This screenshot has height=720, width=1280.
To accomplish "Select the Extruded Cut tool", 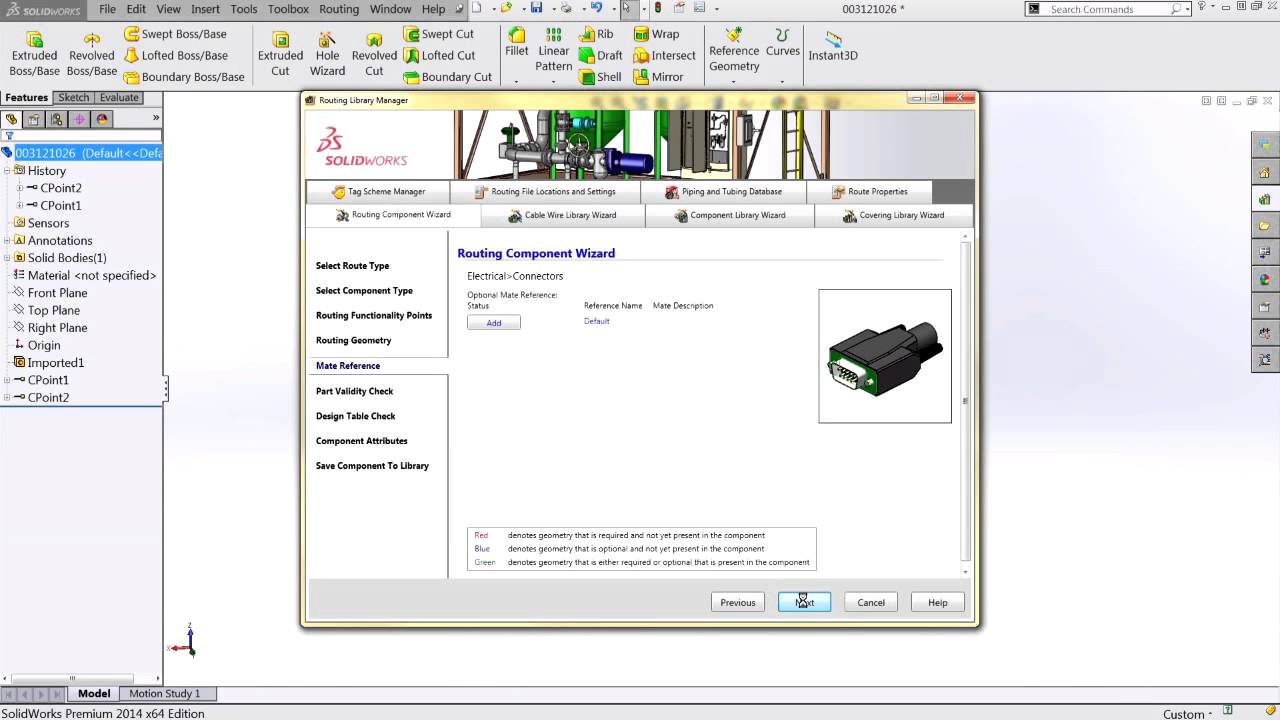I will pyautogui.click(x=280, y=54).
